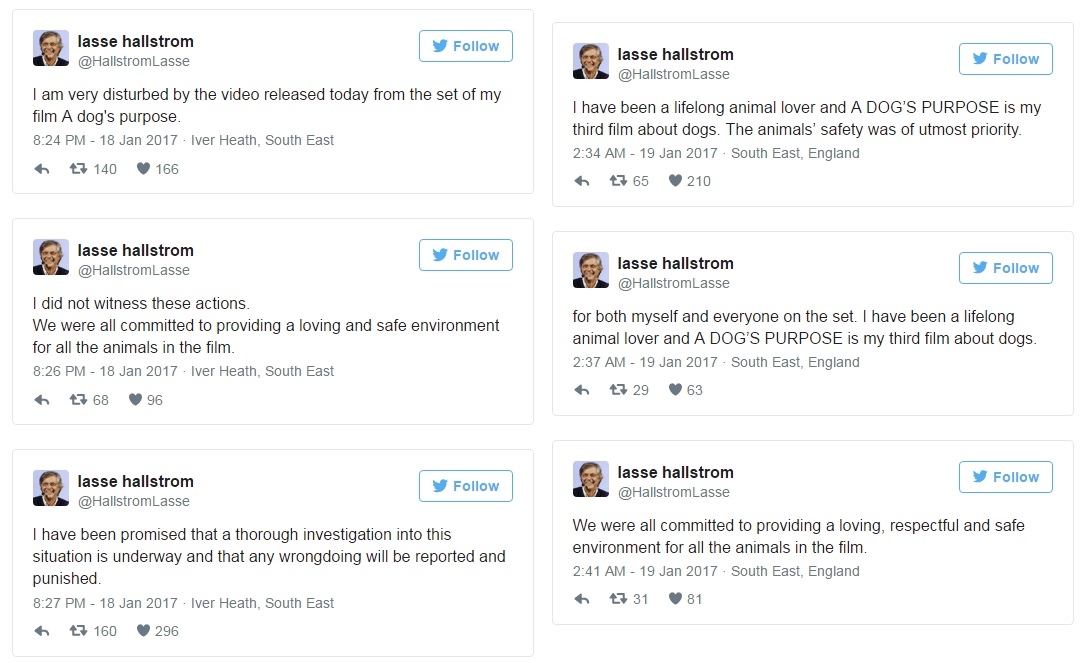Open @HallstromLasse handle in 8:26 PM tweet
Image resolution: width=1081 pixels, height=663 pixels.
point(134,270)
